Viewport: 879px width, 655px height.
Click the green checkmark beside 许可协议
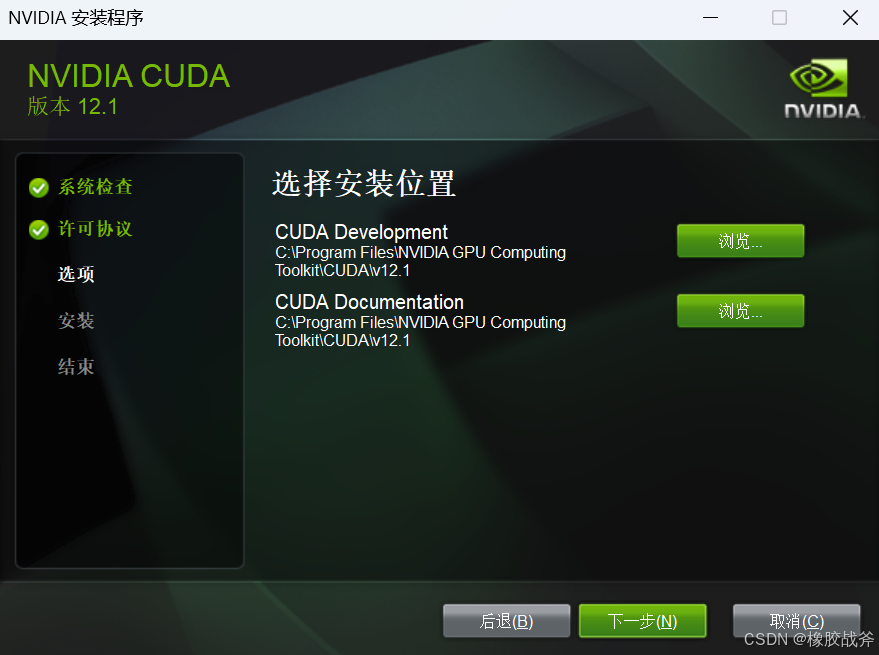pyautogui.click(x=39, y=229)
